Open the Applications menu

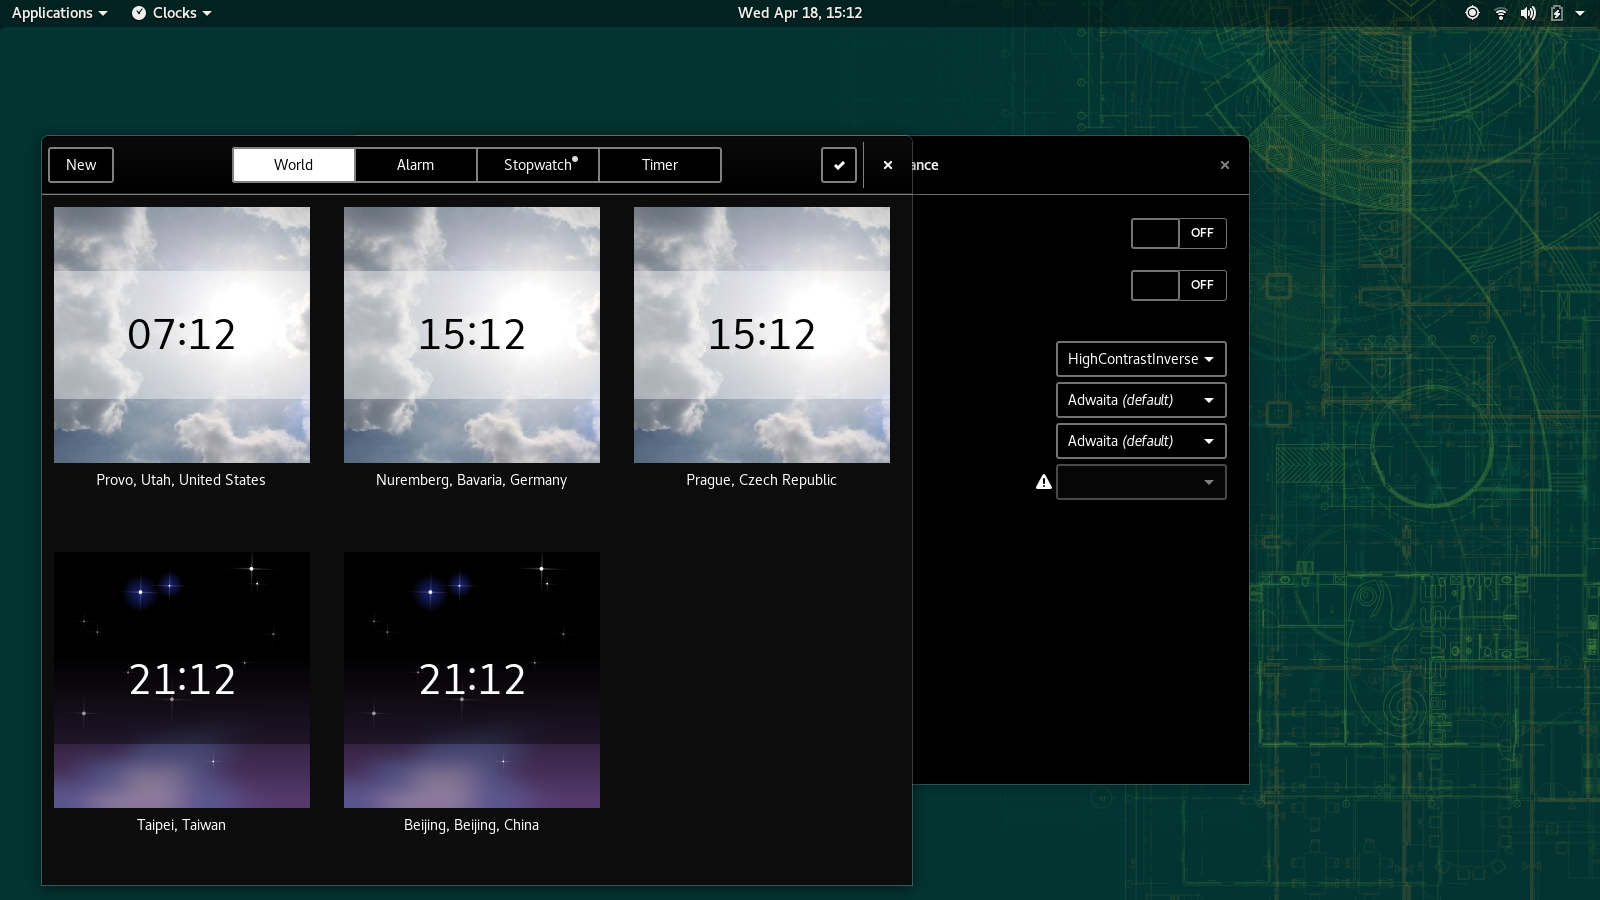[59, 13]
